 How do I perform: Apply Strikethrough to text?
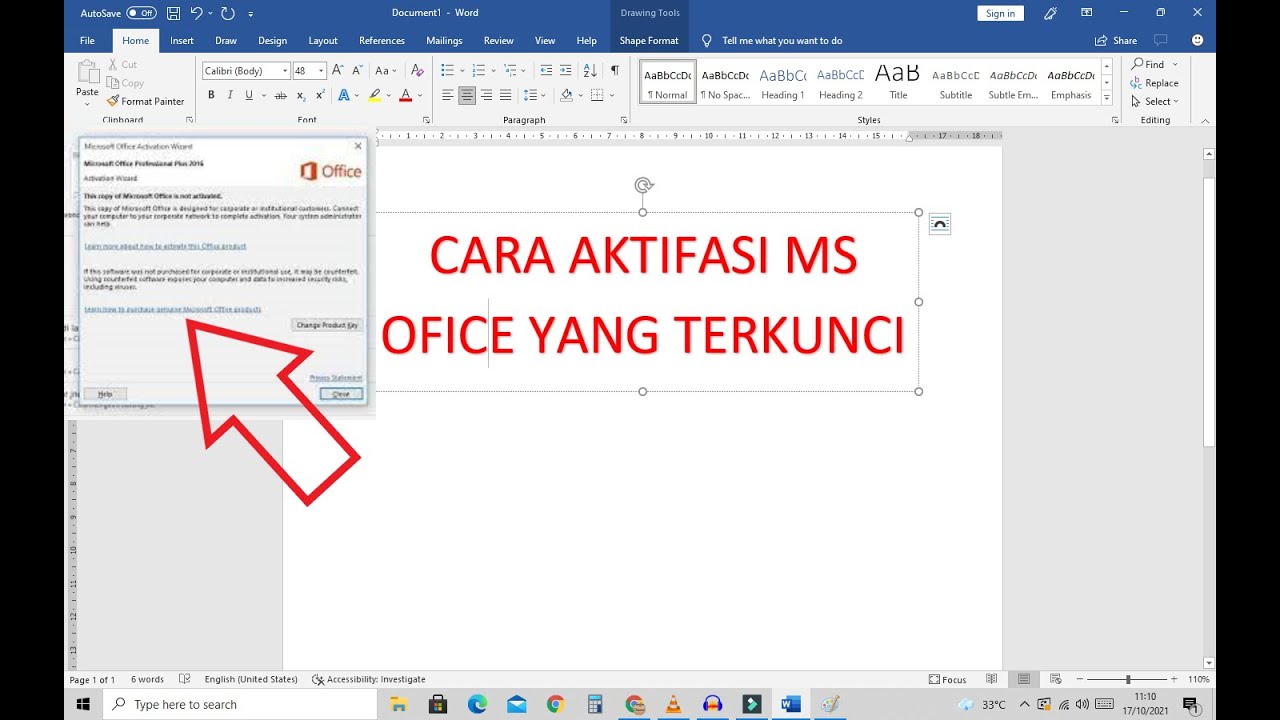[x=281, y=95]
